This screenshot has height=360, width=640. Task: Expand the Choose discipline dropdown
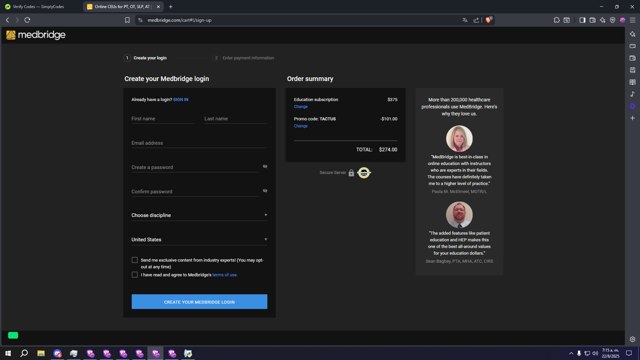point(199,215)
